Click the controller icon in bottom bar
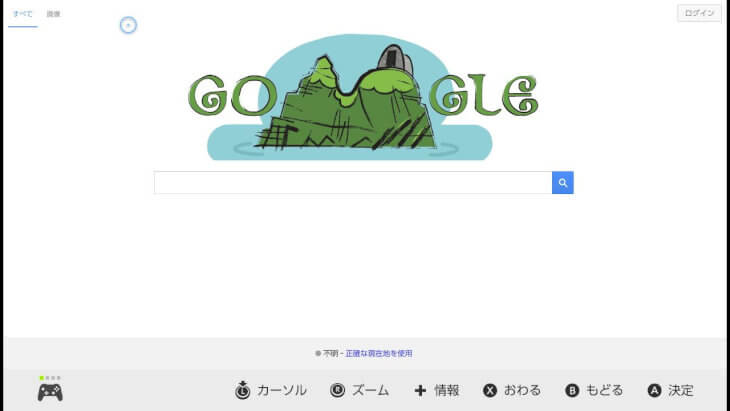This screenshot has width=730, height=411. click(50, 391)
